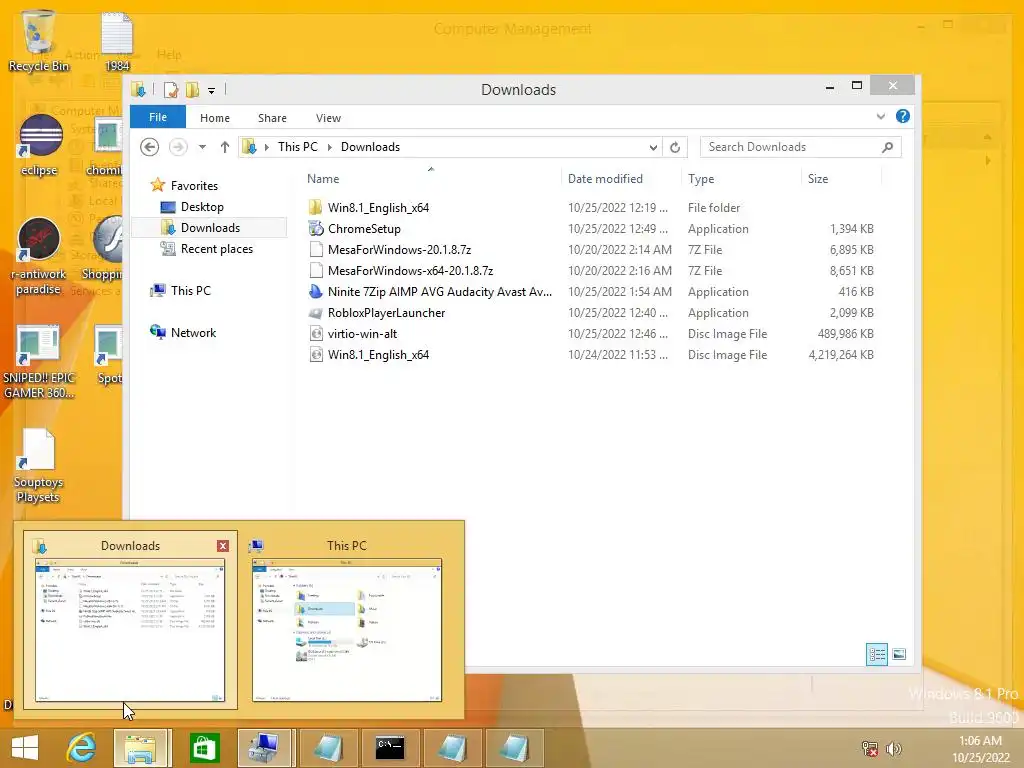This screenshot has height=768, width=1024.
Task: Launch Internet Explorer from the taskbar
Action: pos(82,748)
